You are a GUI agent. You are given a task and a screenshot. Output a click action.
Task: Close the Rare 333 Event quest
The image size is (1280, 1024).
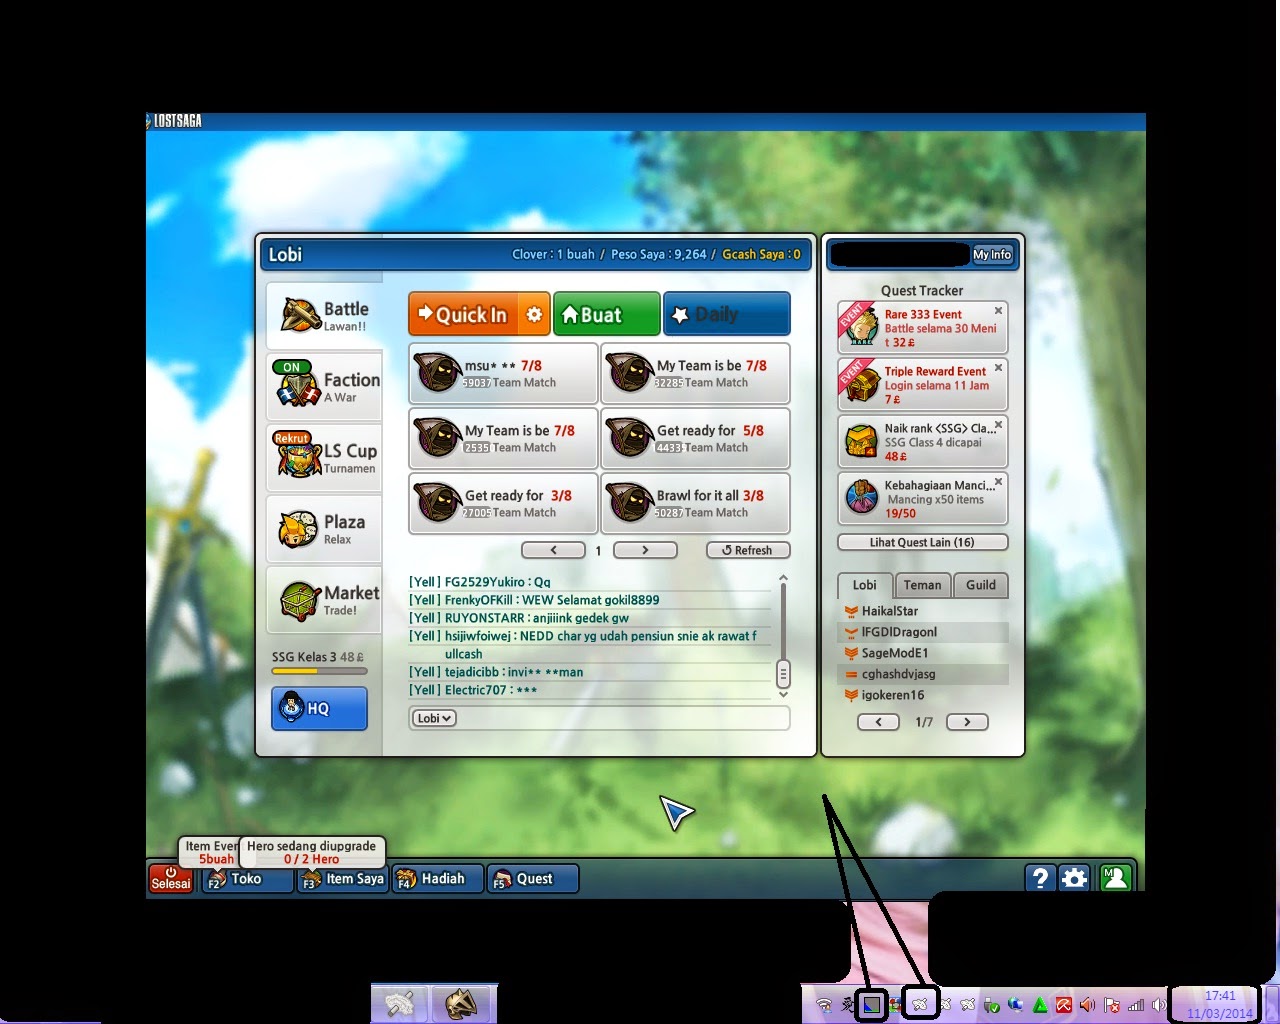[x=998, y=311]
